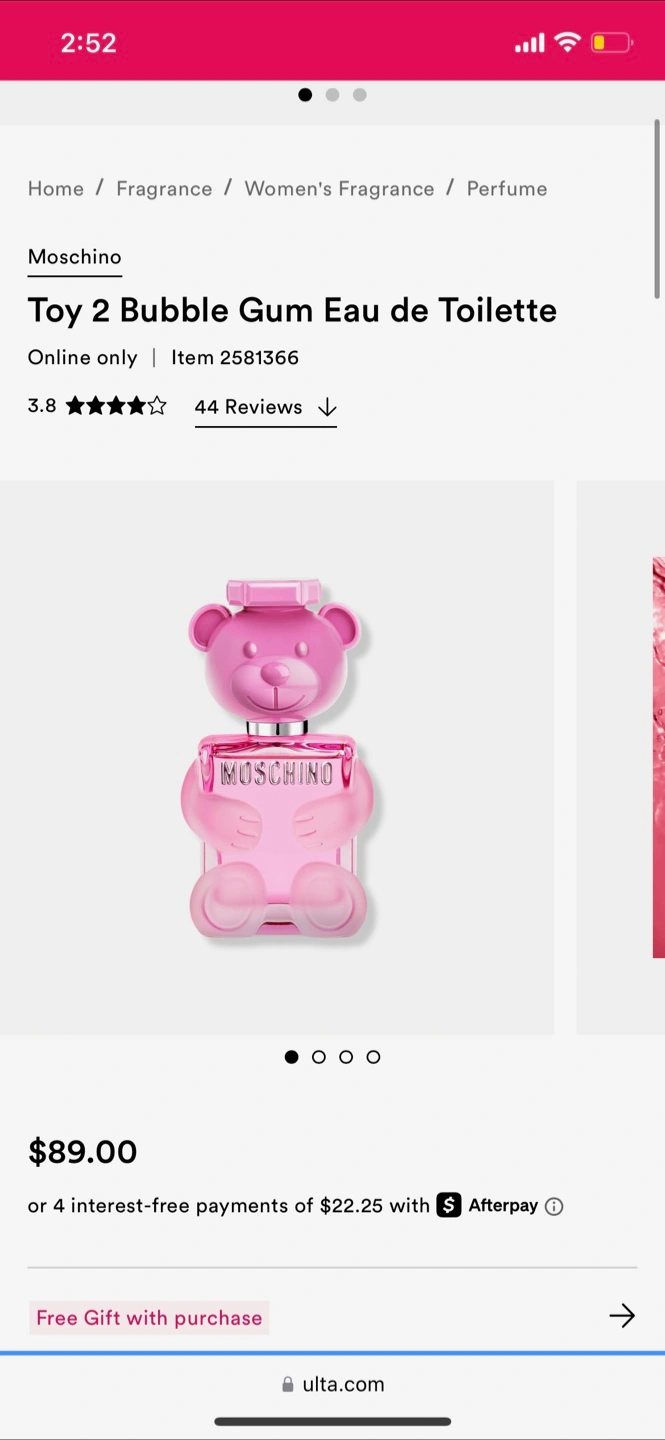This screenshot has height=1440, width=665.
Task: Open the Moschino brand link
Action: [74, 257]
